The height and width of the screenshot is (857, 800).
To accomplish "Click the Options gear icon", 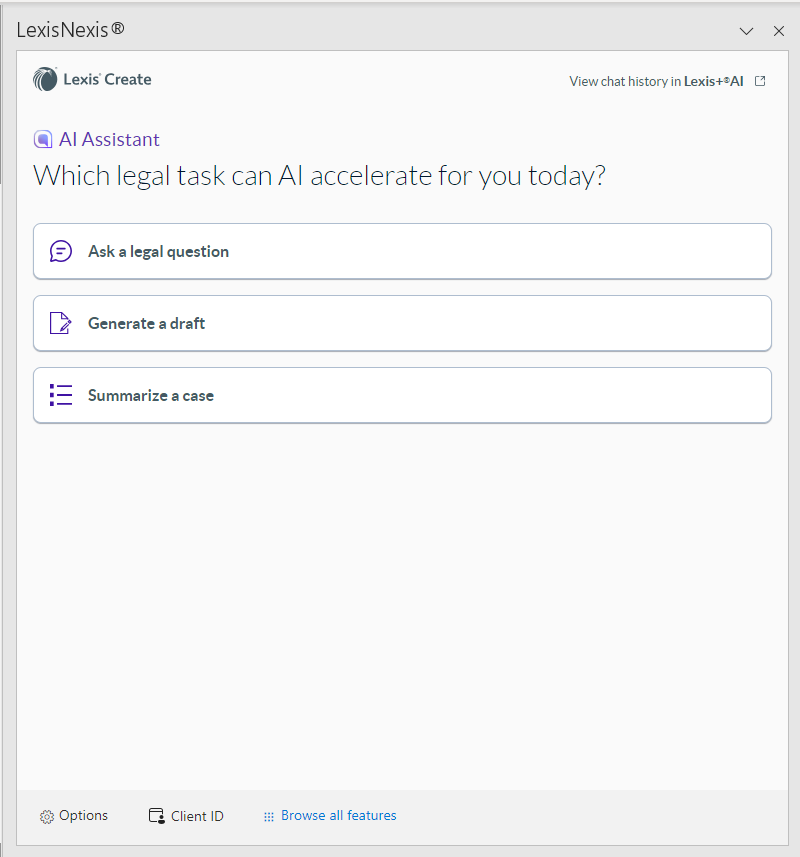I will [x=47, y=817].
